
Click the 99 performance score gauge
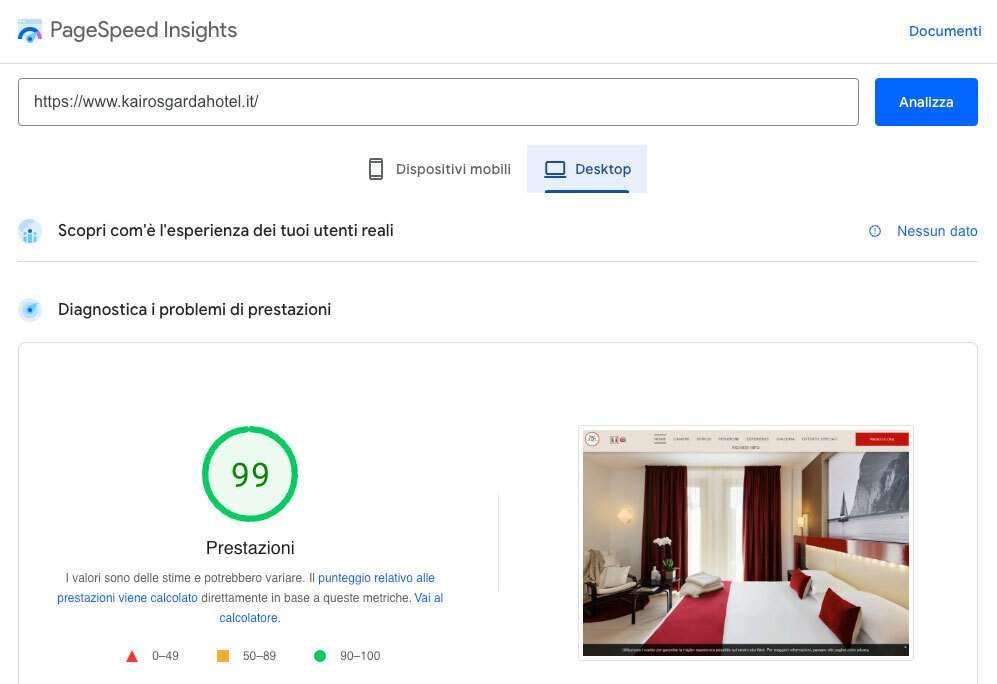pyautogui.click(x=250, y=474)
